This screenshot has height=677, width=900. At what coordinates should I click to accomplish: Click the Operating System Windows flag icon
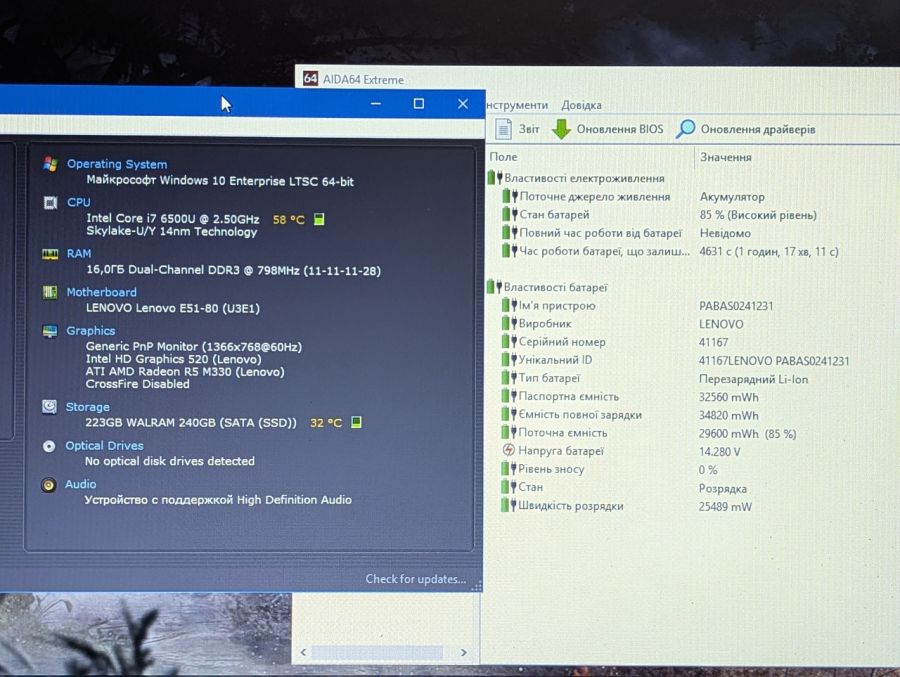pos(50,164)
